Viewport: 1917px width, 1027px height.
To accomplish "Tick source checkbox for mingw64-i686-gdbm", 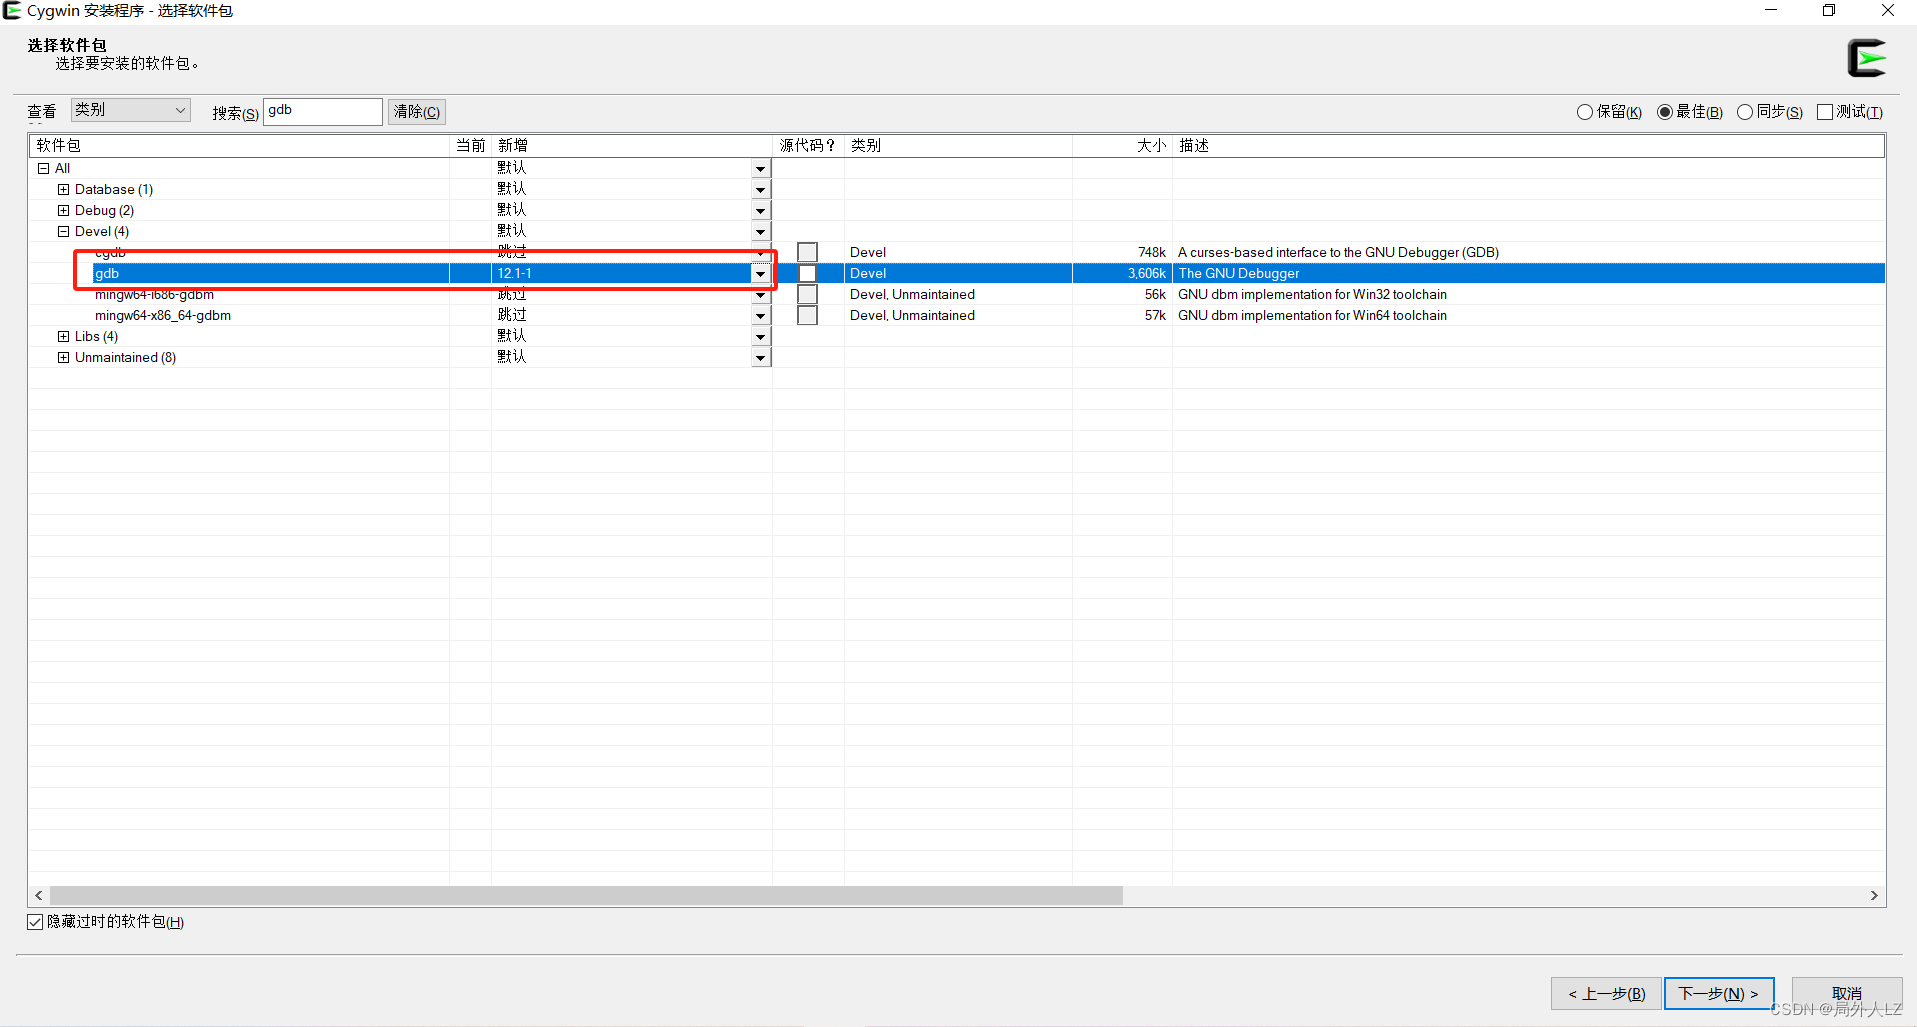I will (x=807, y=294).
